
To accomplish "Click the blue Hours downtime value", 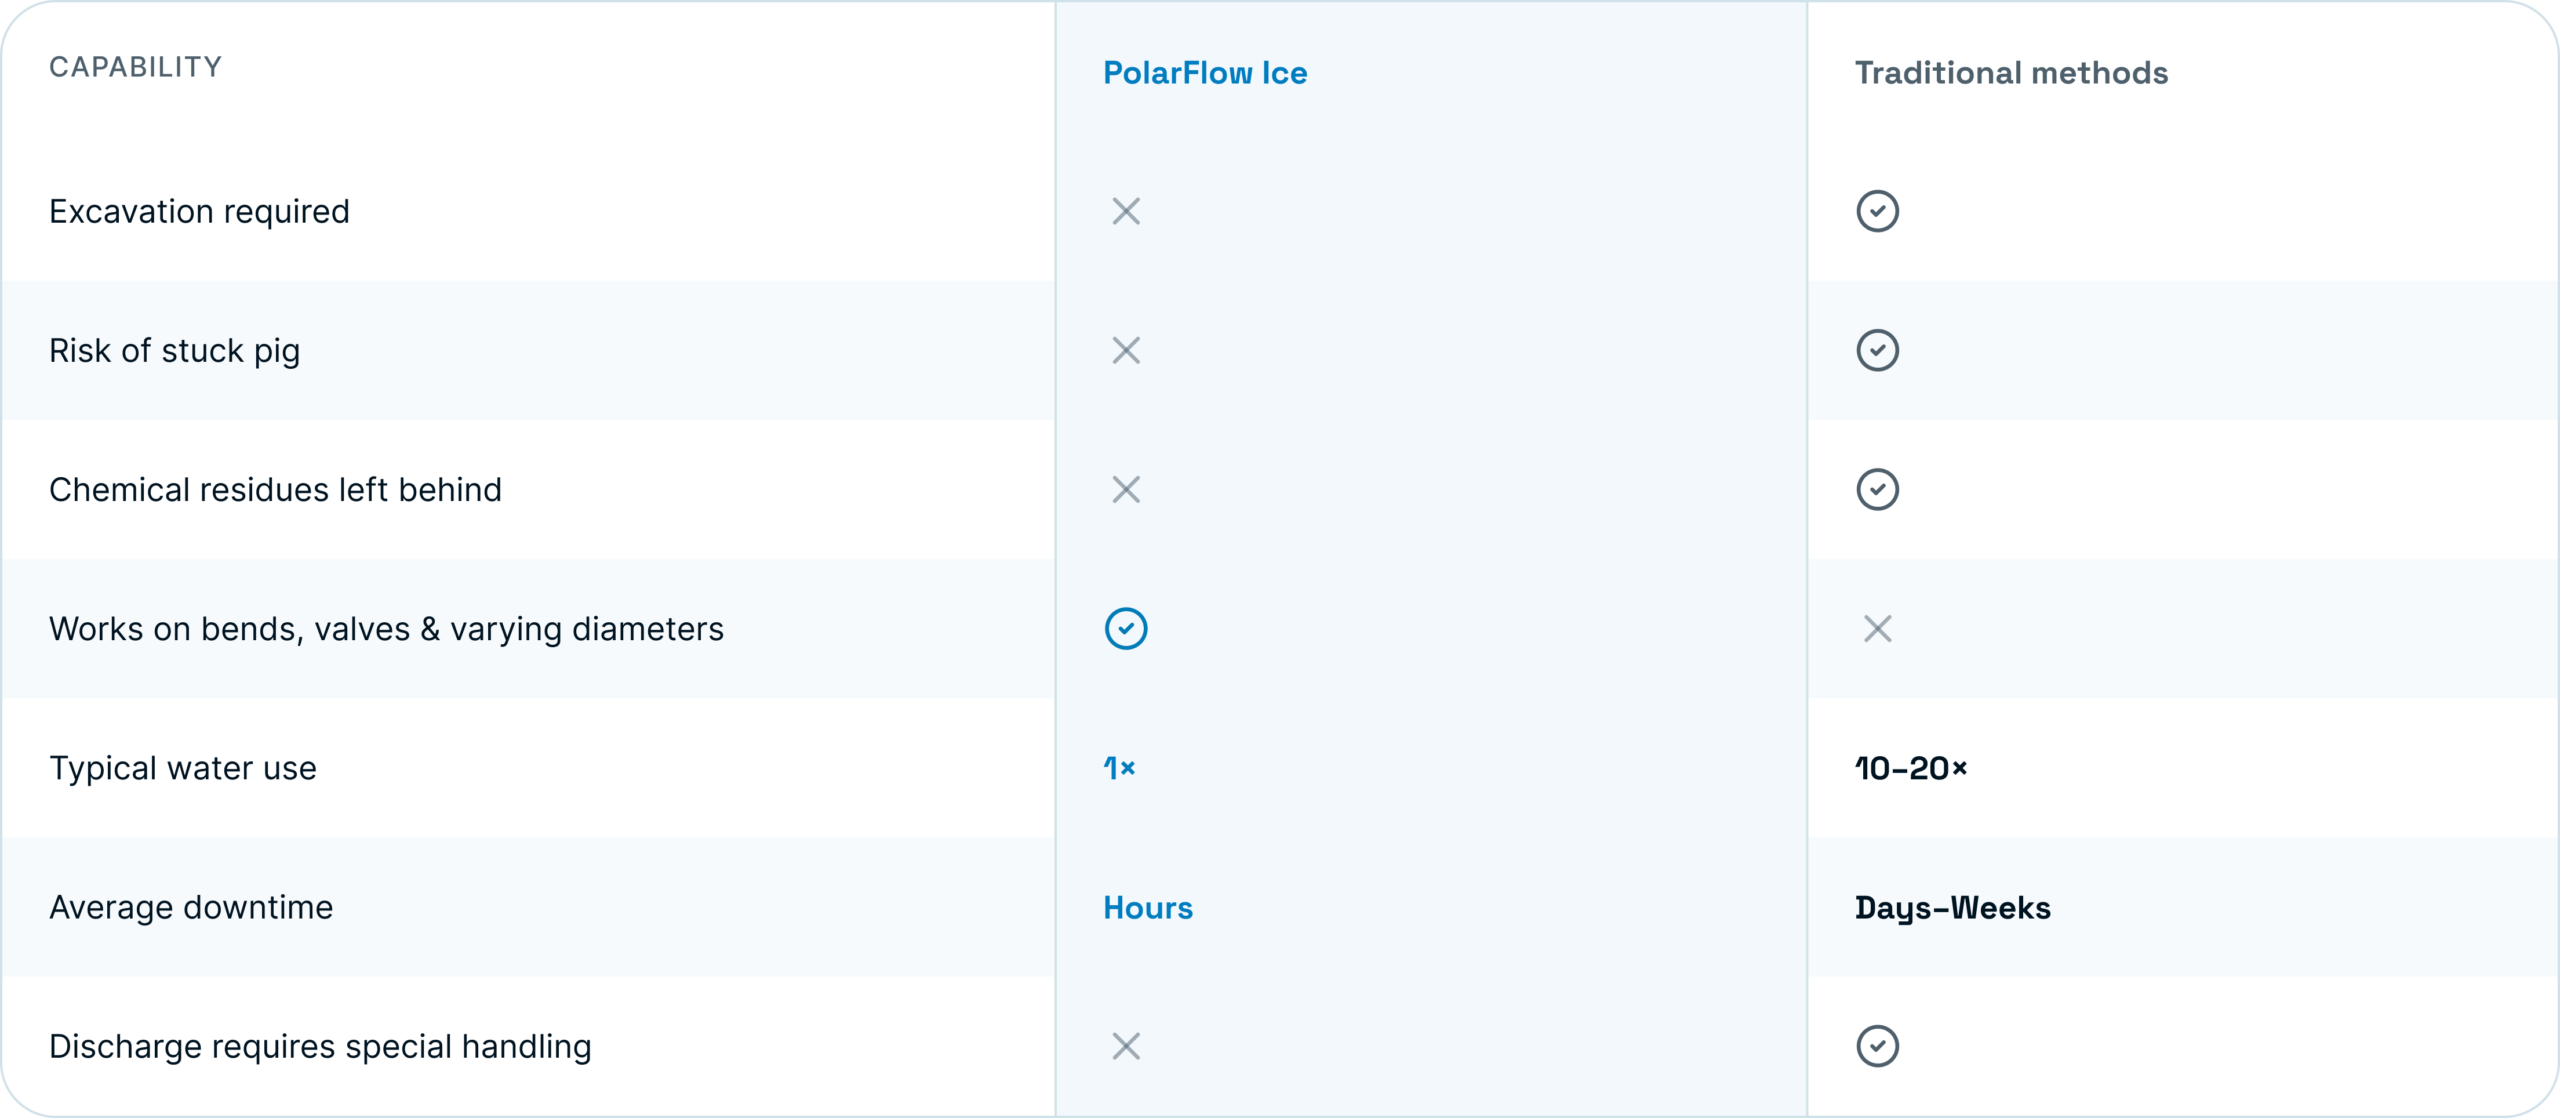I will [x=1148, y=907].
